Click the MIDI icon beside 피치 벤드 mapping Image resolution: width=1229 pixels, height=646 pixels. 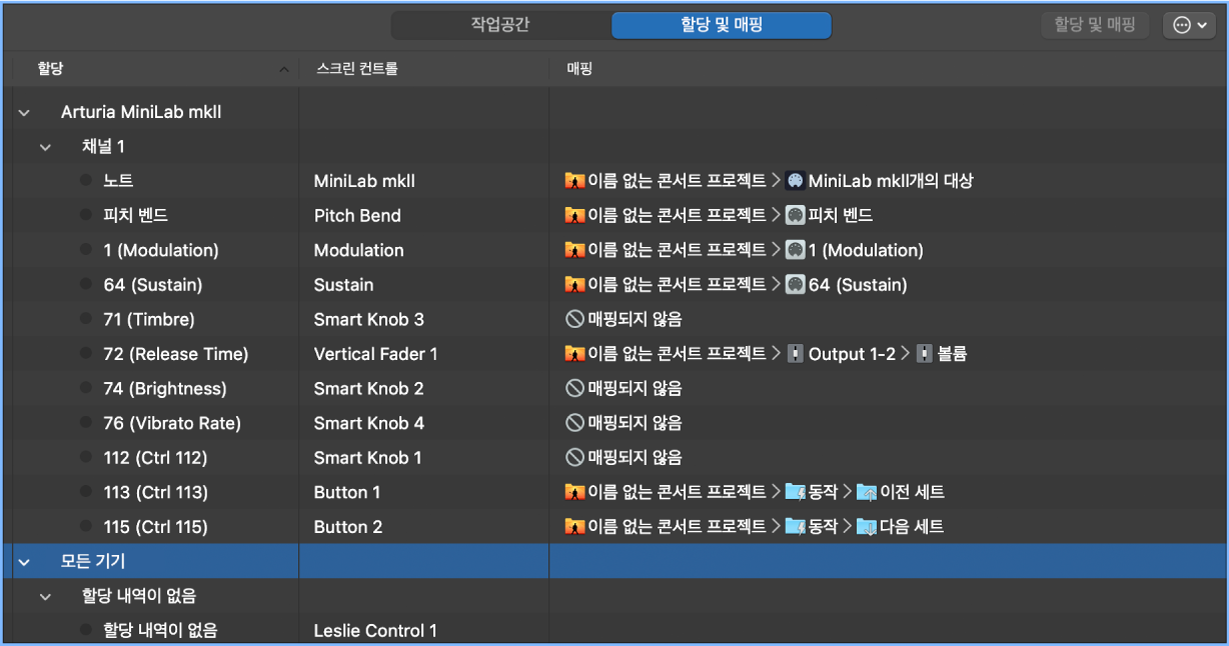coord(795,216)
